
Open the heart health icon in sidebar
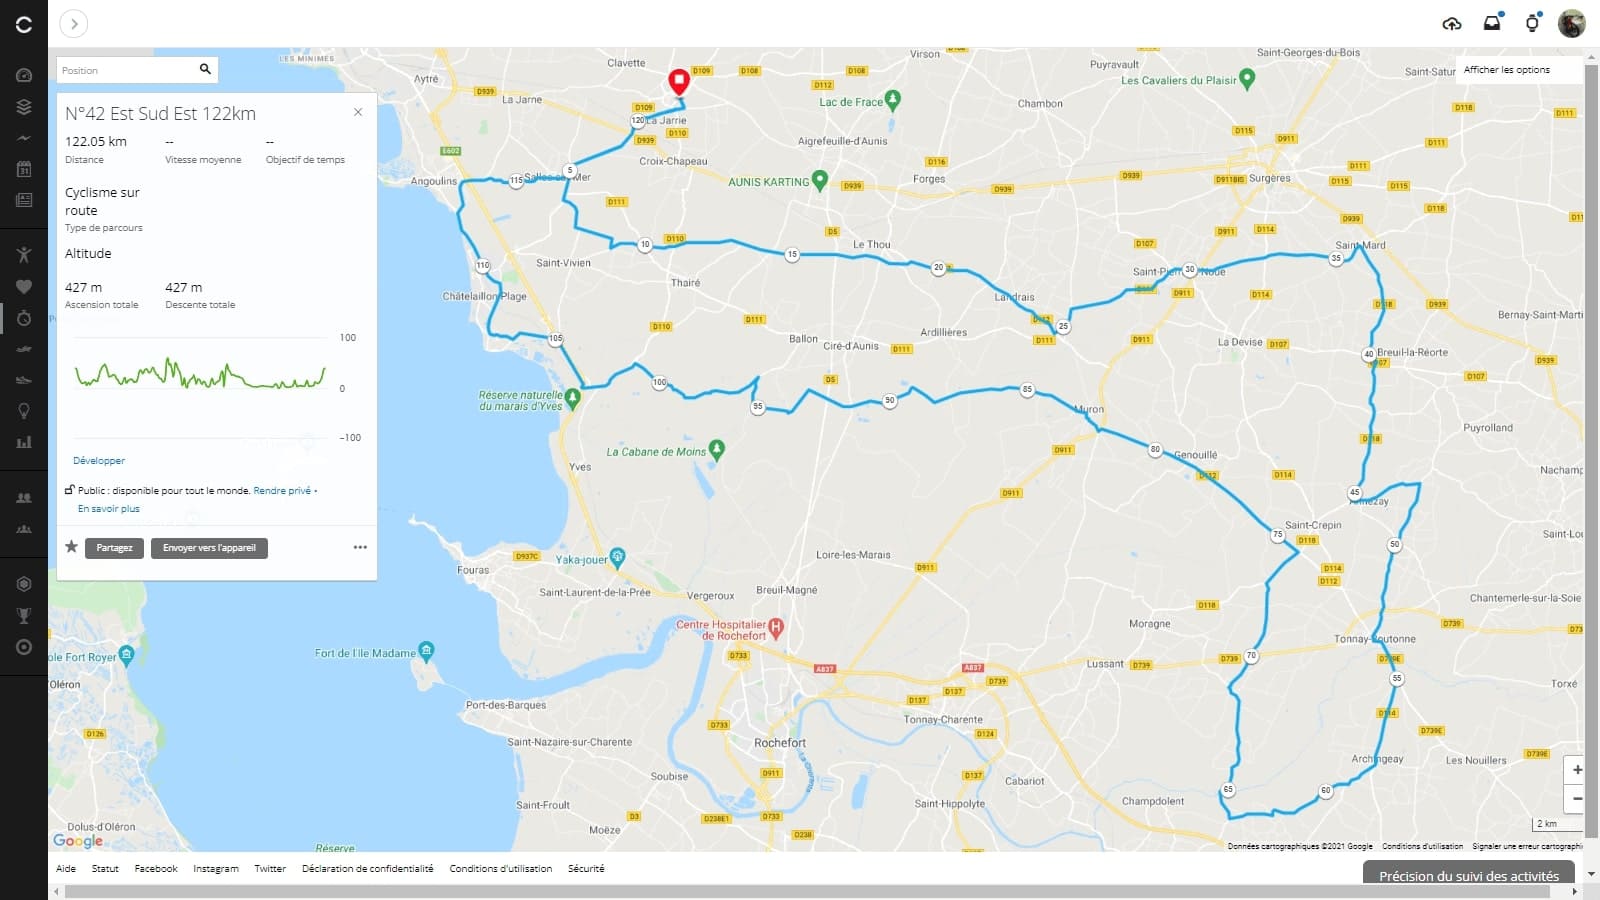click(x=24, y=287)
